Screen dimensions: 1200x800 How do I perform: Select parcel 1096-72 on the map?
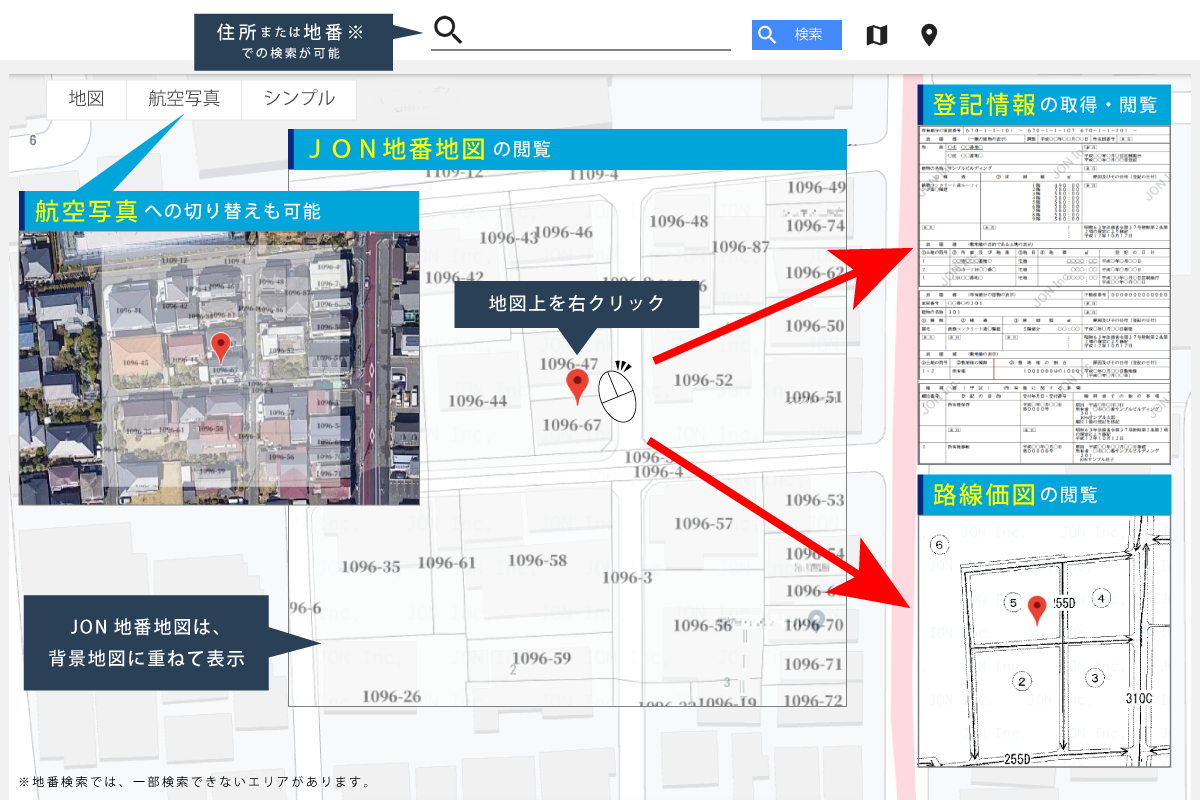pos(815,700)
